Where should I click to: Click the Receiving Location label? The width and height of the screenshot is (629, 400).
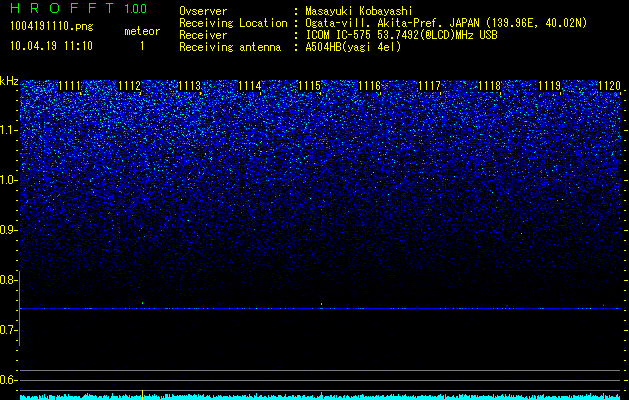tap(233, 23)
